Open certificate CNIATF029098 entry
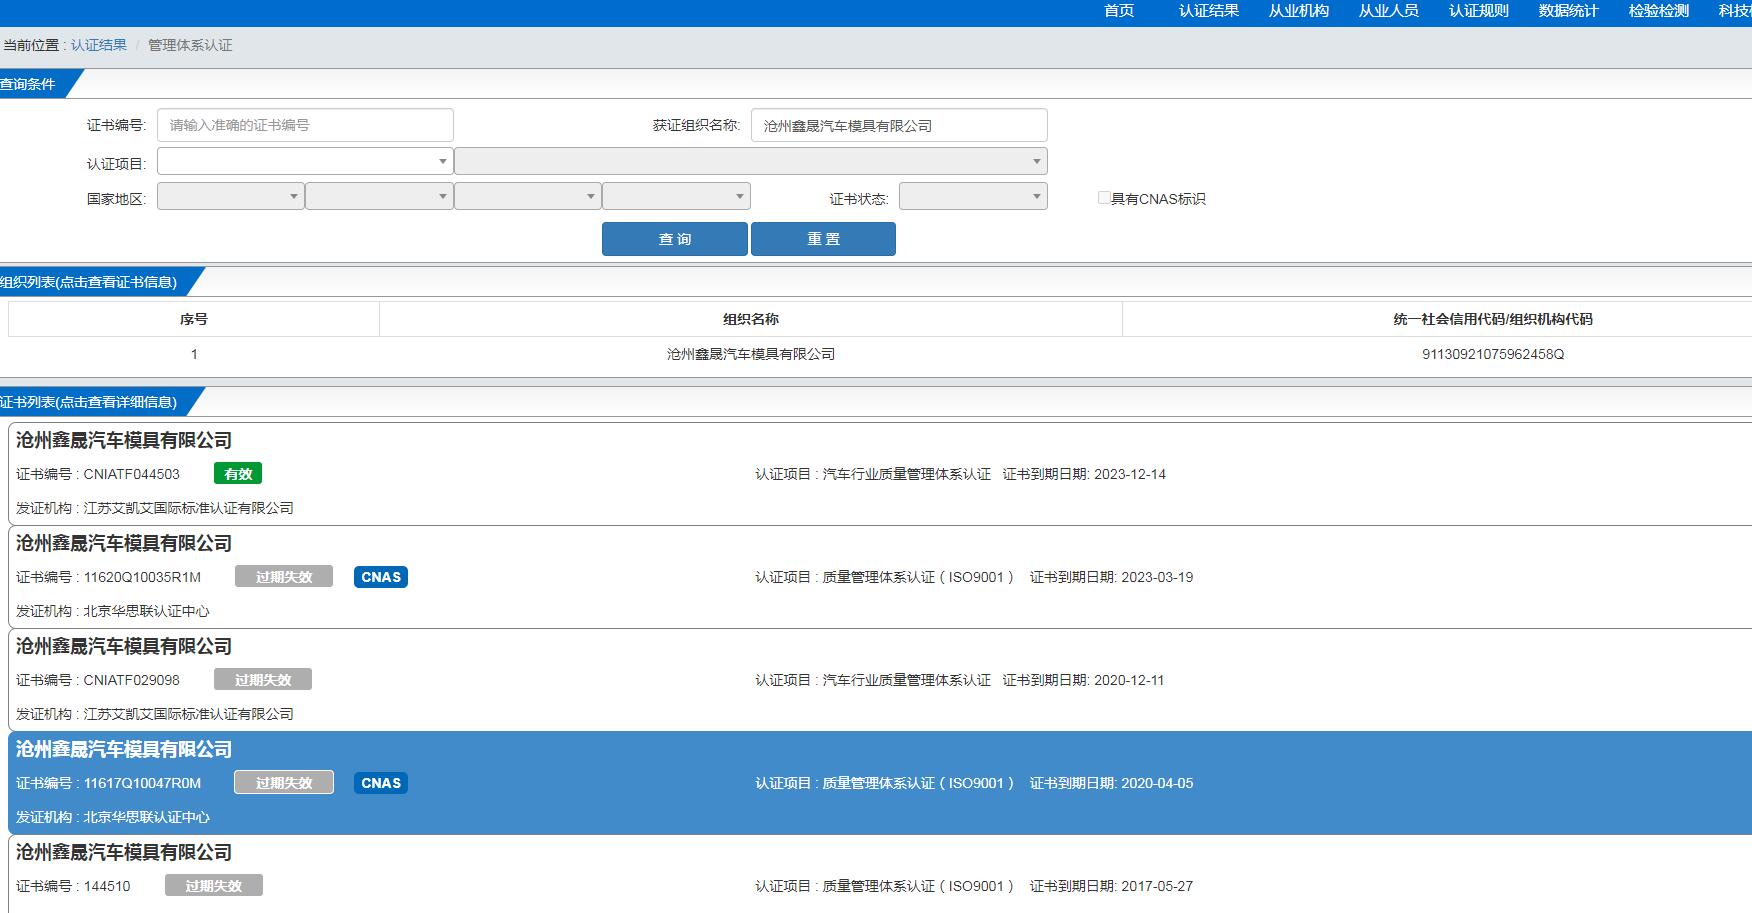Image resolution: width=1752 pixels, height=913 pixels. coord(880,680)
